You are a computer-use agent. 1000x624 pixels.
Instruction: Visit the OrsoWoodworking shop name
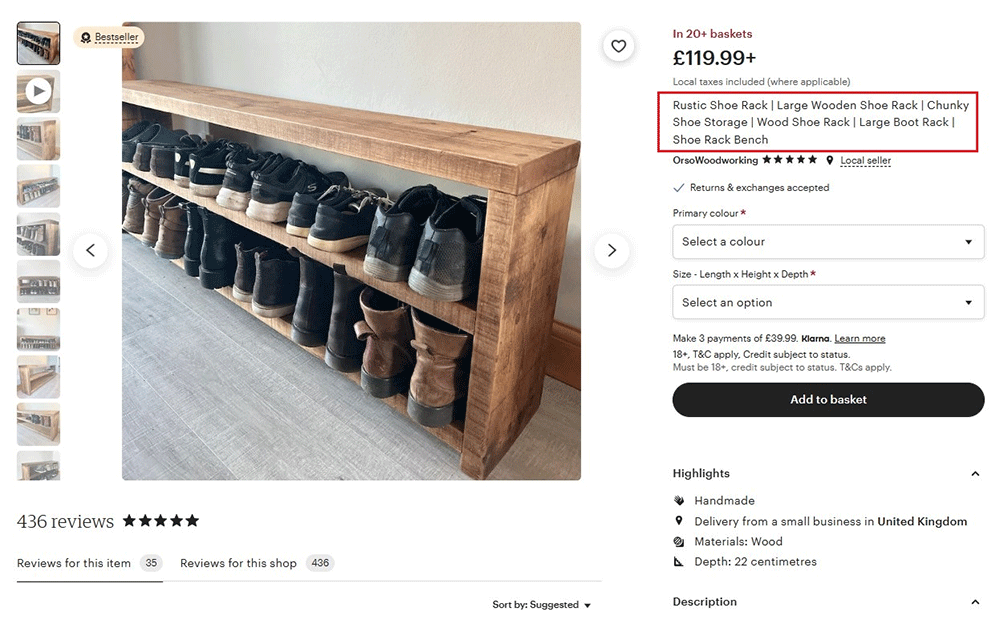[x=715, y=161]
